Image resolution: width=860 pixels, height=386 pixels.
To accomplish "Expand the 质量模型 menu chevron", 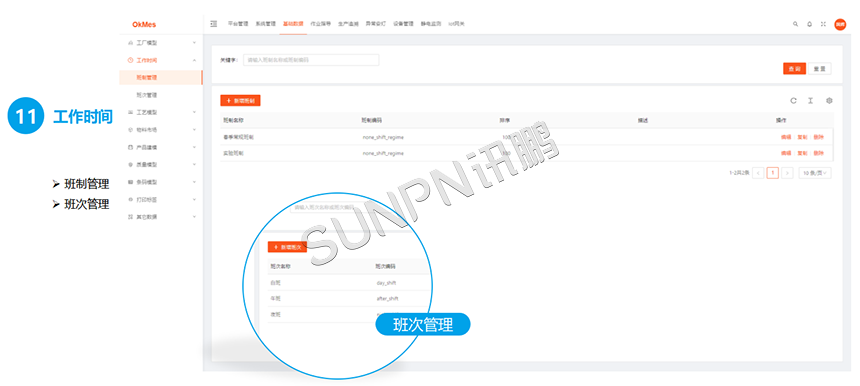I will (194, 164).
